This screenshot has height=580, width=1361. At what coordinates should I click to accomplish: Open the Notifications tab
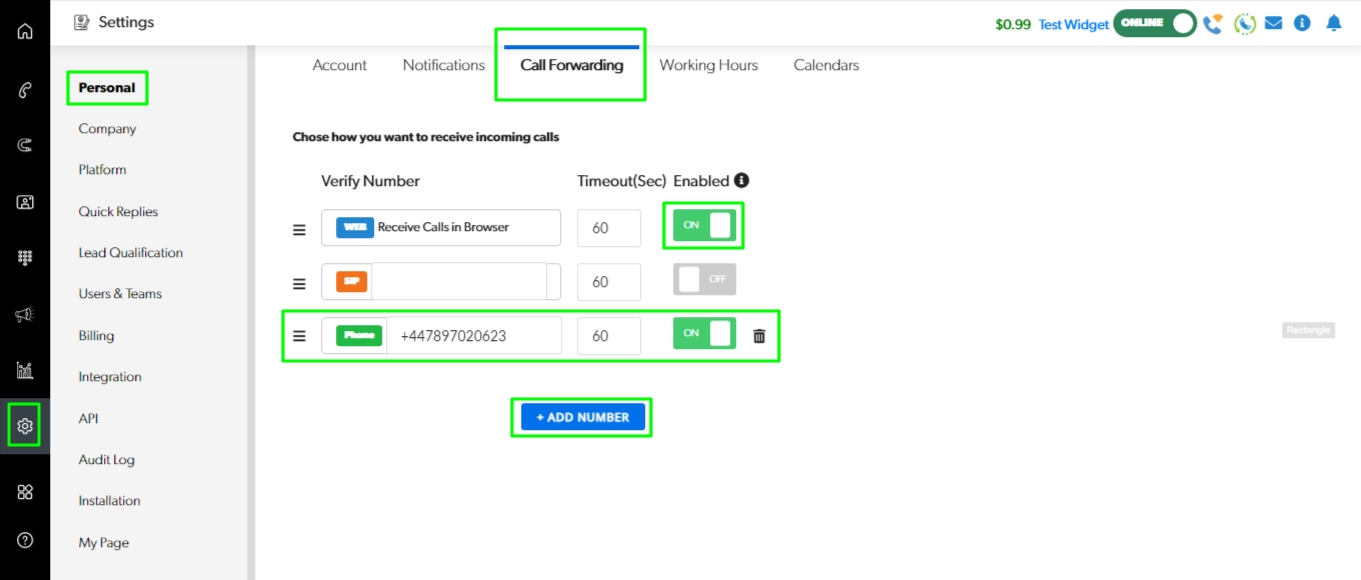point(443,65)
